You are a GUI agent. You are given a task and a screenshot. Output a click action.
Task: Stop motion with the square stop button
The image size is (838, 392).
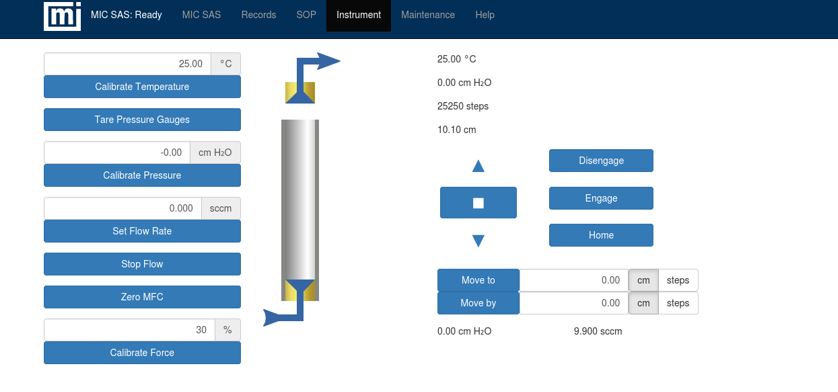478,203
